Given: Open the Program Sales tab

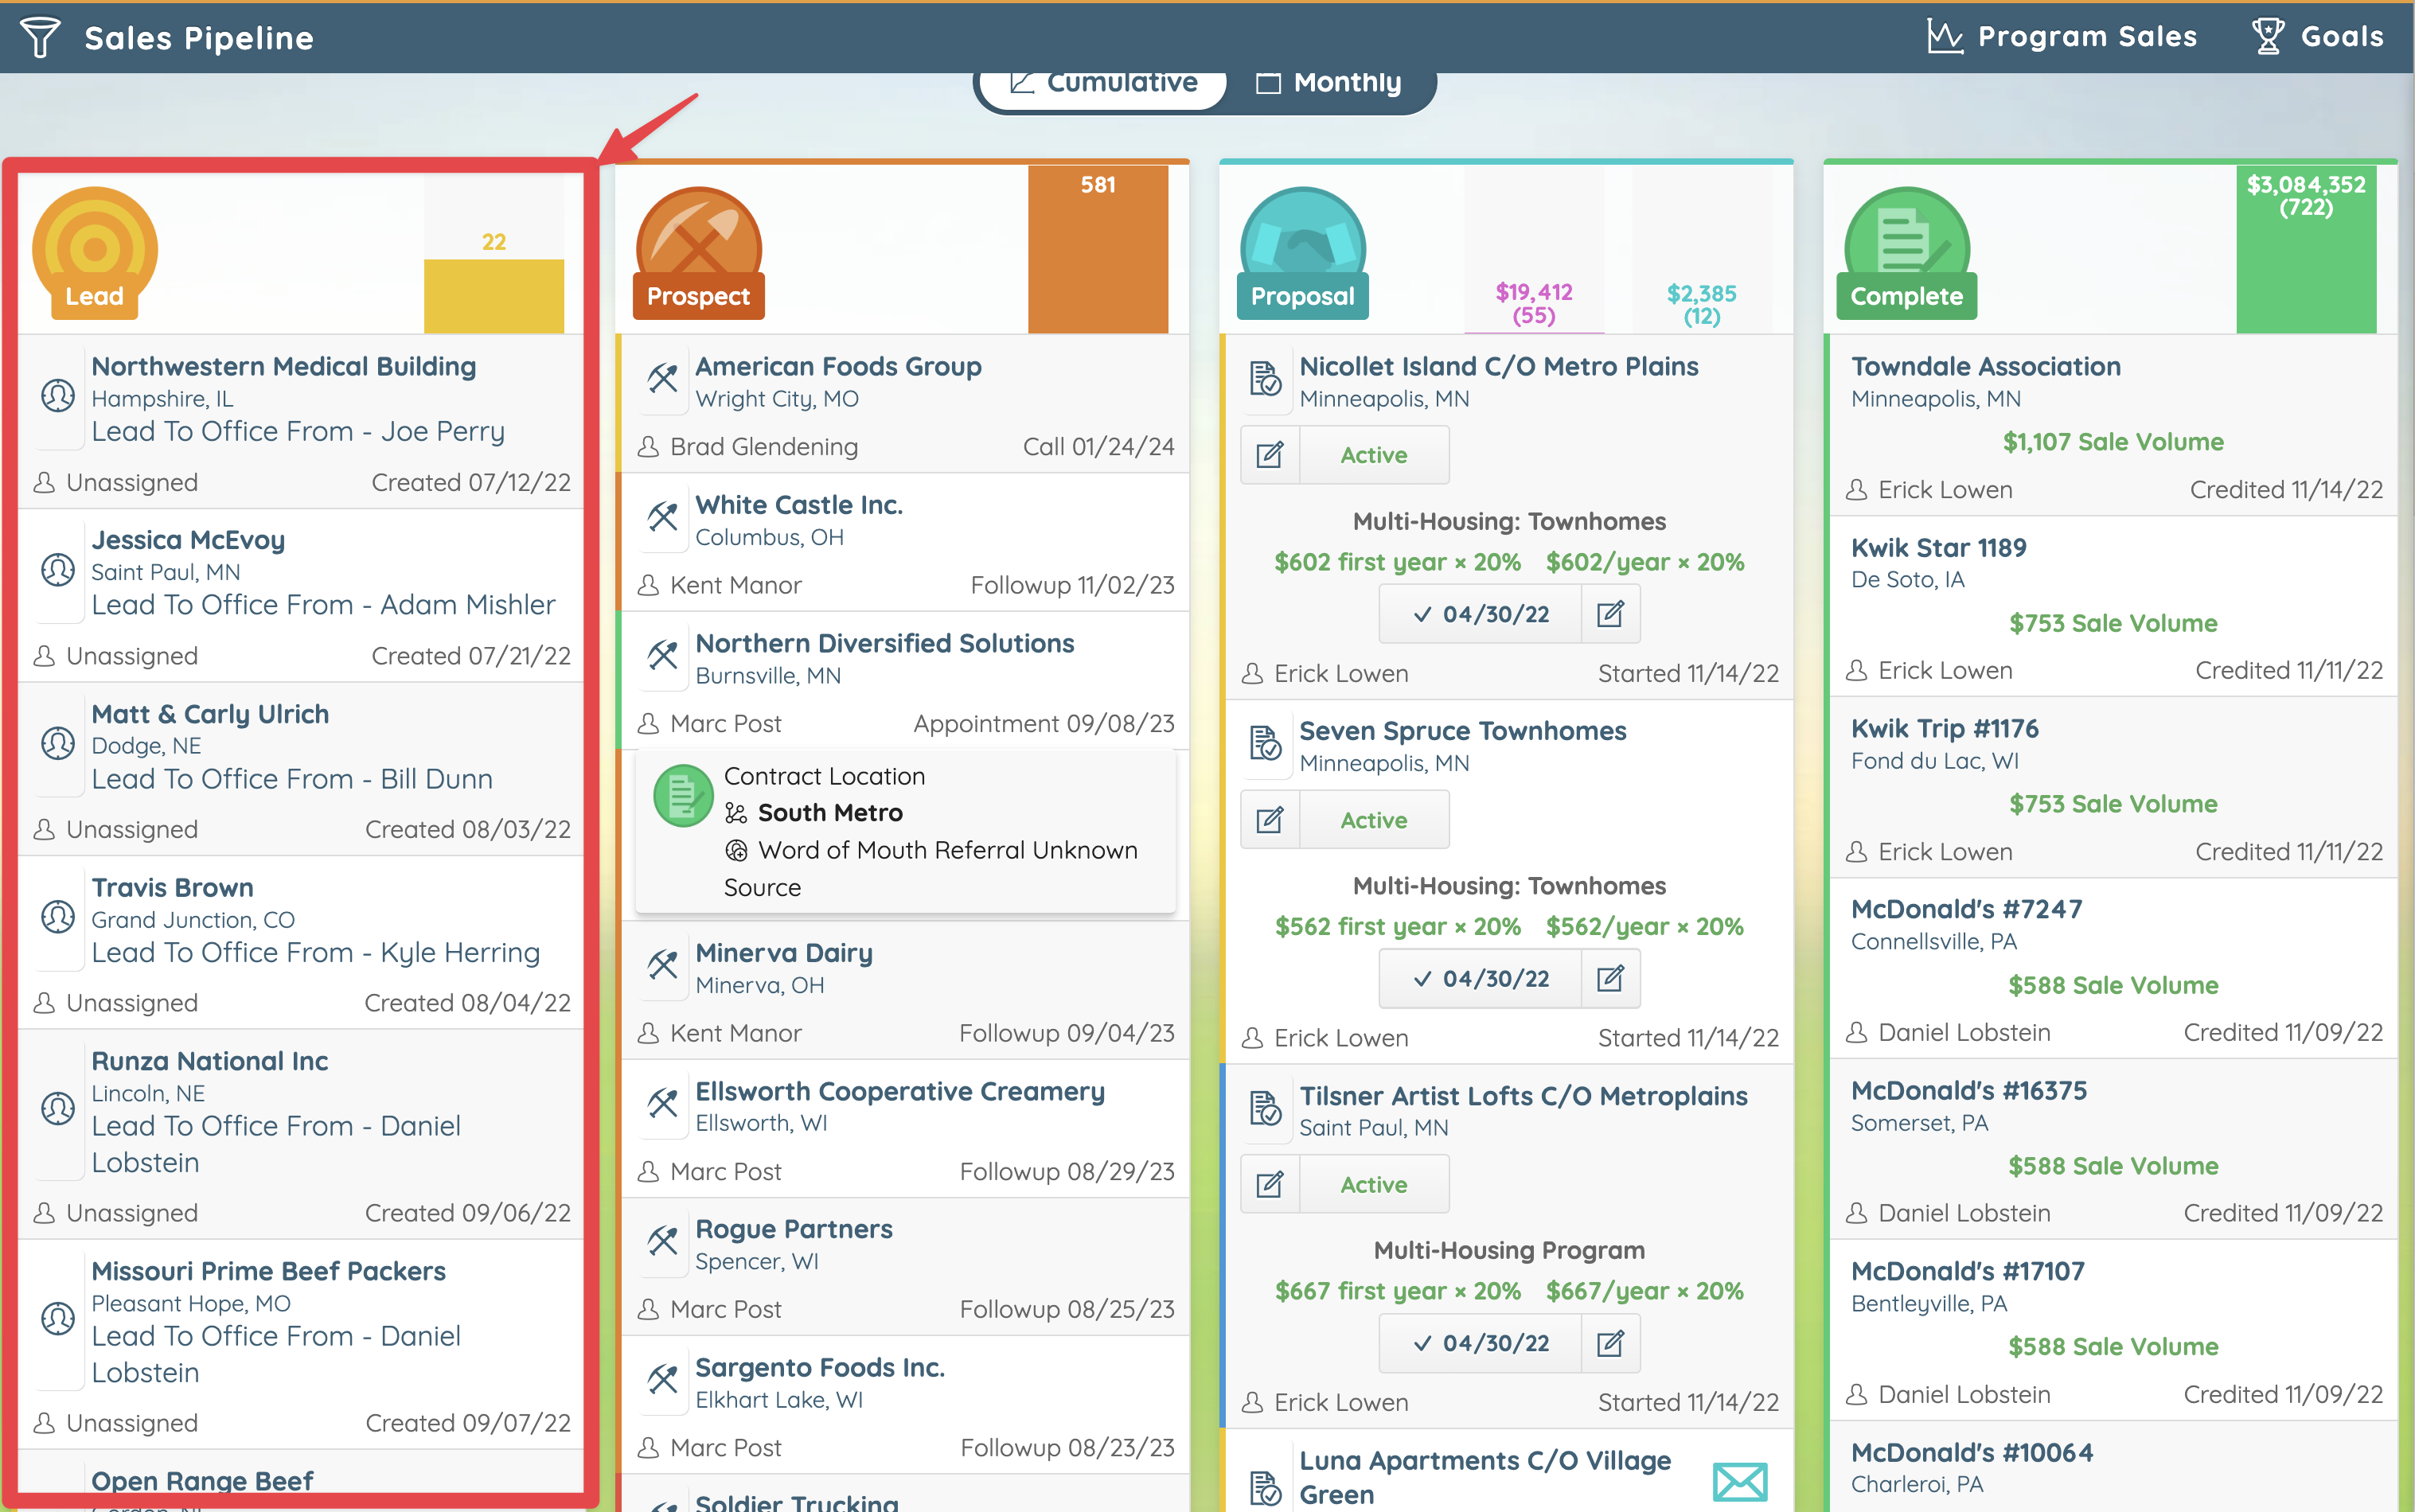Looking at the screenshot, I should coord(2062,37).
